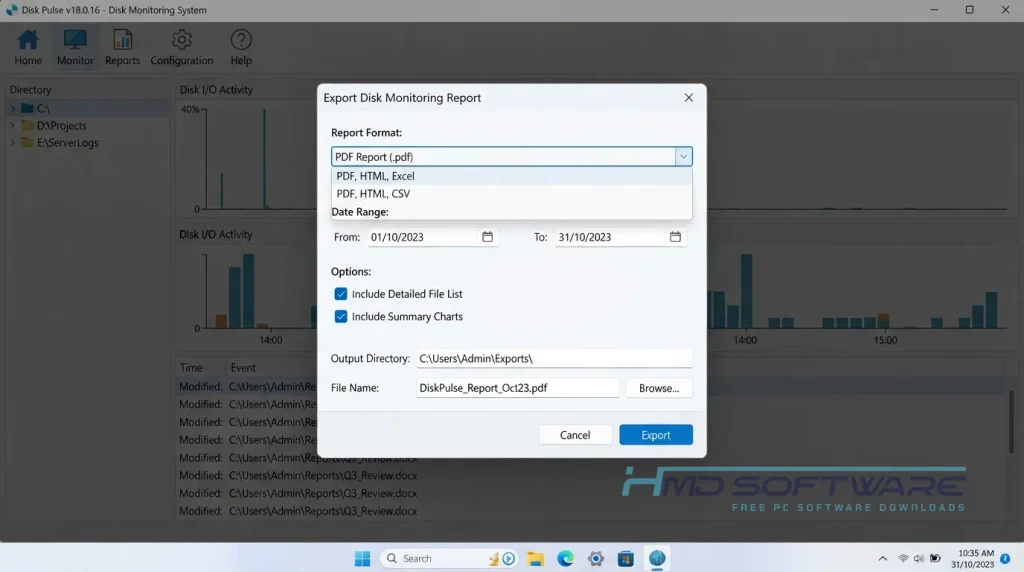The height and width of the screenshot is (572, 1024).
Task: Click the Event column header
Action: (x=243, y=368)
